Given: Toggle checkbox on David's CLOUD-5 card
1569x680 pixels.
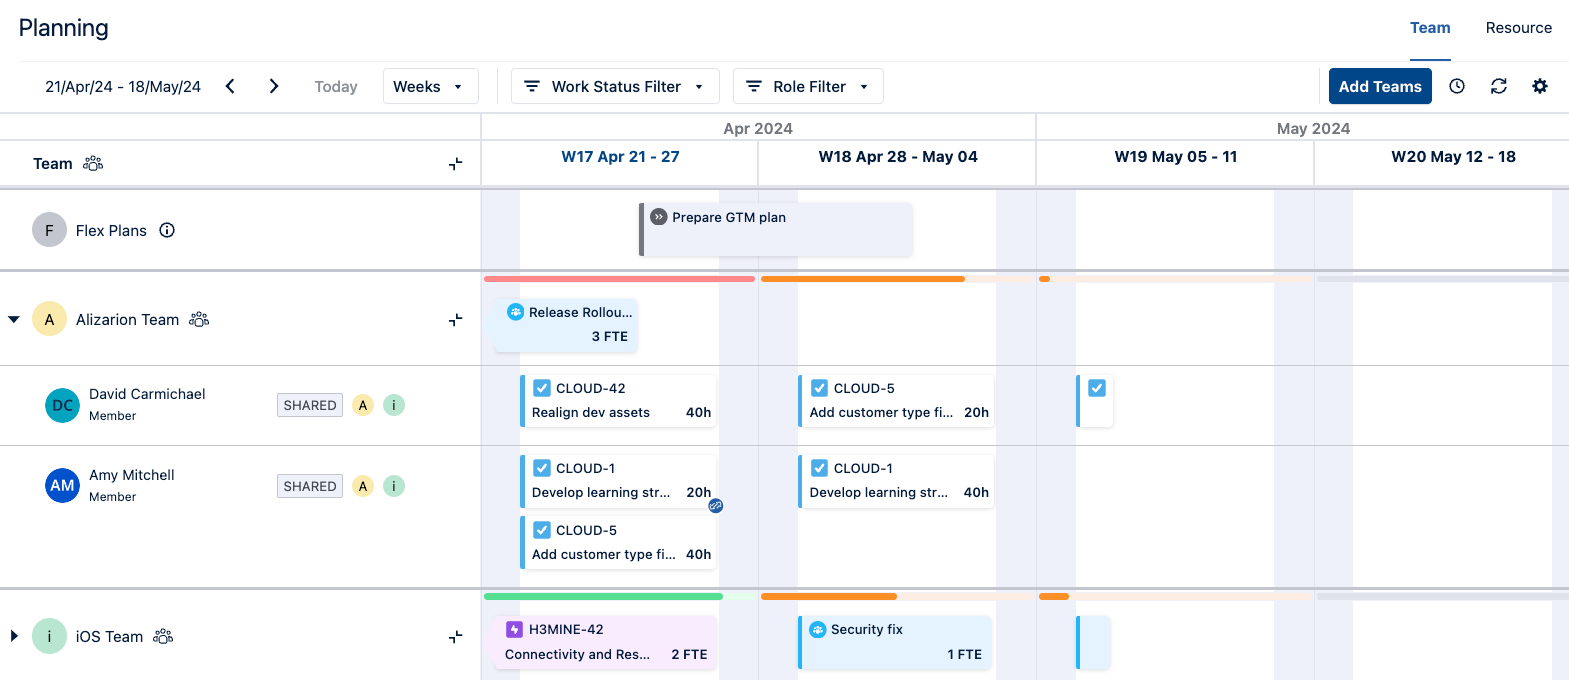Looking at the screenshot, I should tap(819, 388).
